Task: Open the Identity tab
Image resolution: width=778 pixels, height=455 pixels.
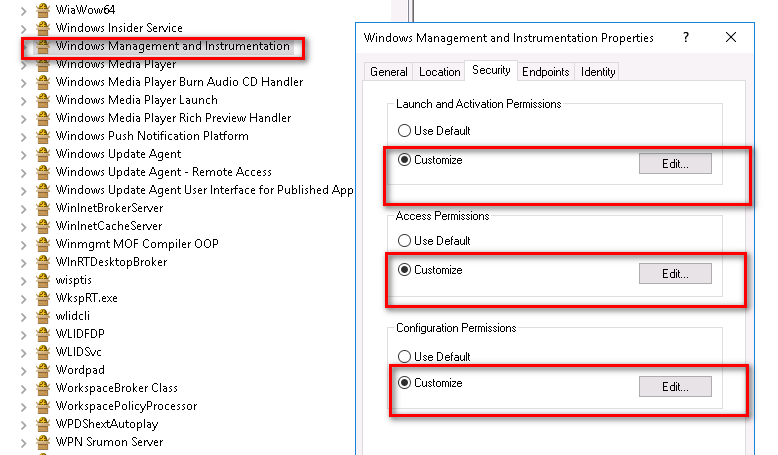Action: tap(597, 72)
